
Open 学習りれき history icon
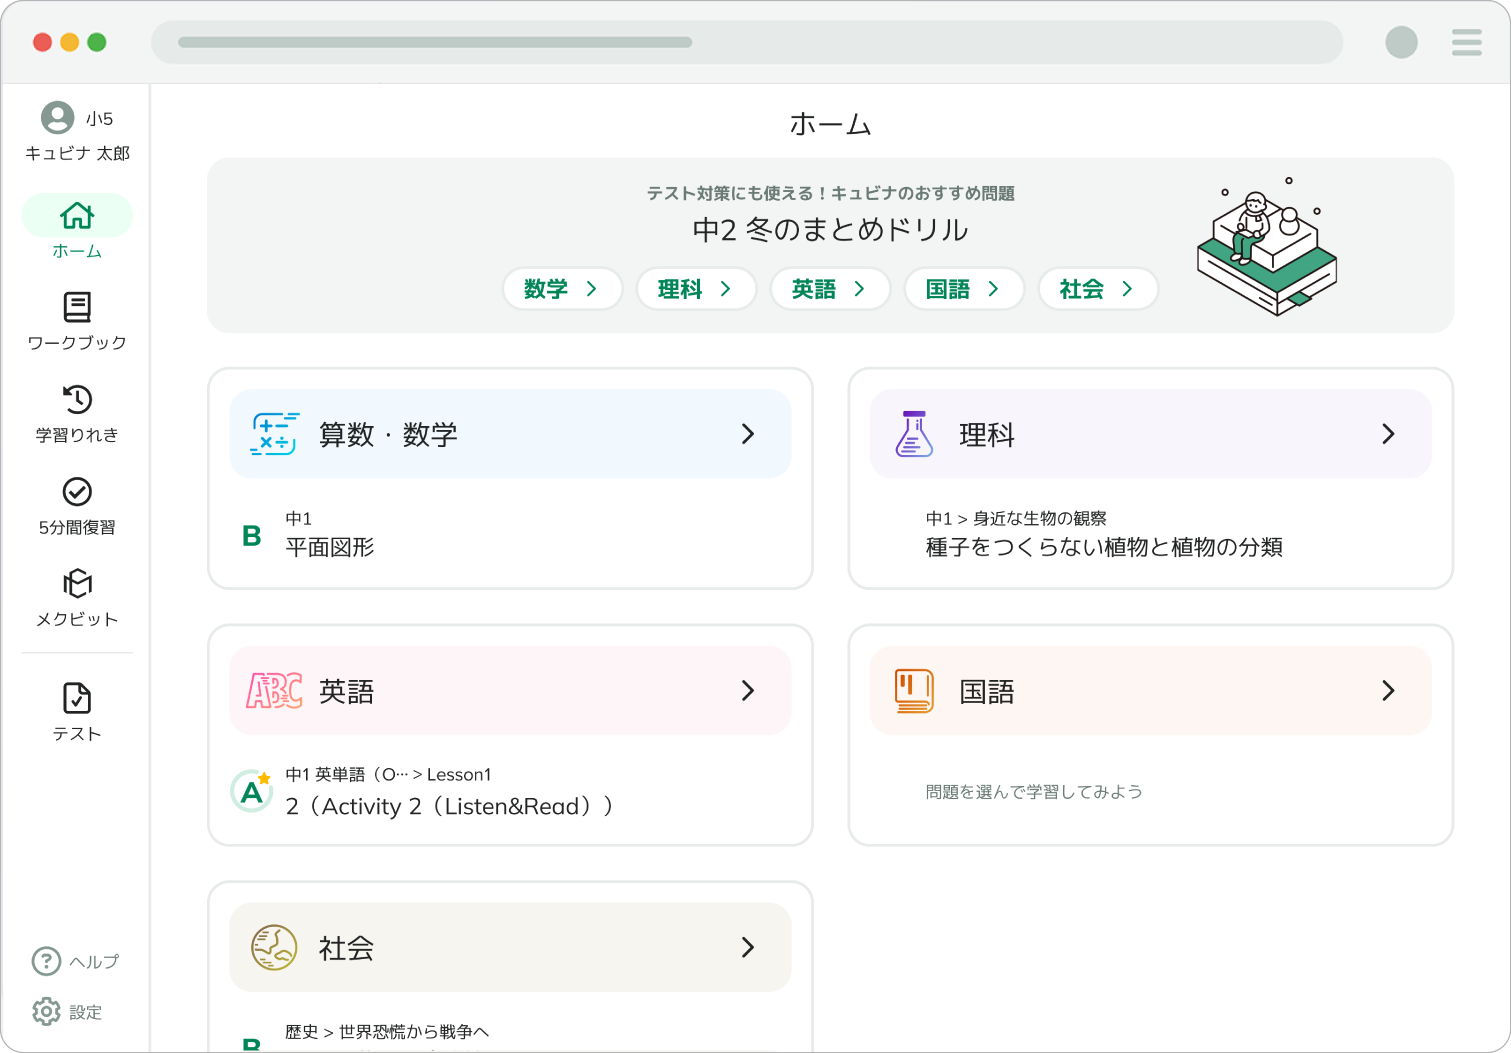click(77, 400)
